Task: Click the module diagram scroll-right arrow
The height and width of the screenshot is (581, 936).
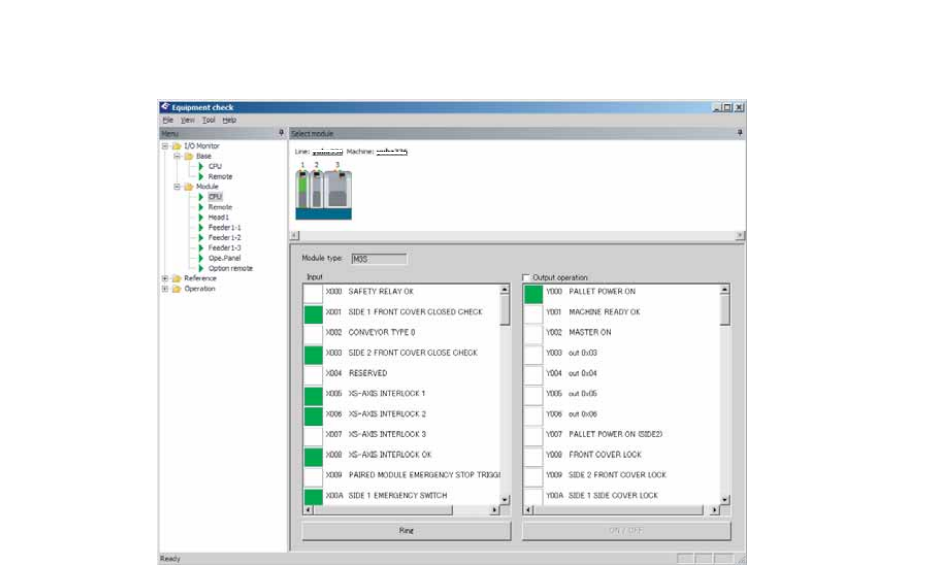Action: point(740,235)
